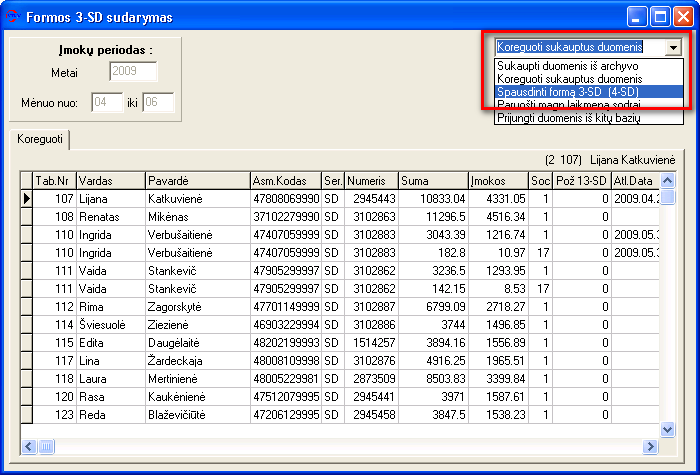Switch to the Koreguoti tab
700x475 pixels.
point(40,139)
